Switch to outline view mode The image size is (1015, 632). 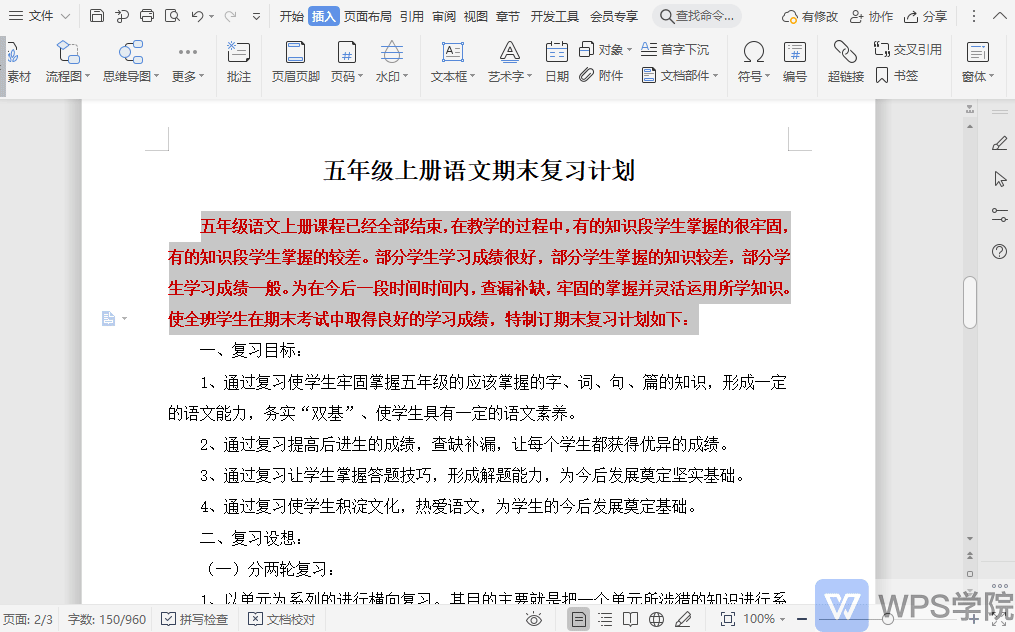tap(605, 620)
